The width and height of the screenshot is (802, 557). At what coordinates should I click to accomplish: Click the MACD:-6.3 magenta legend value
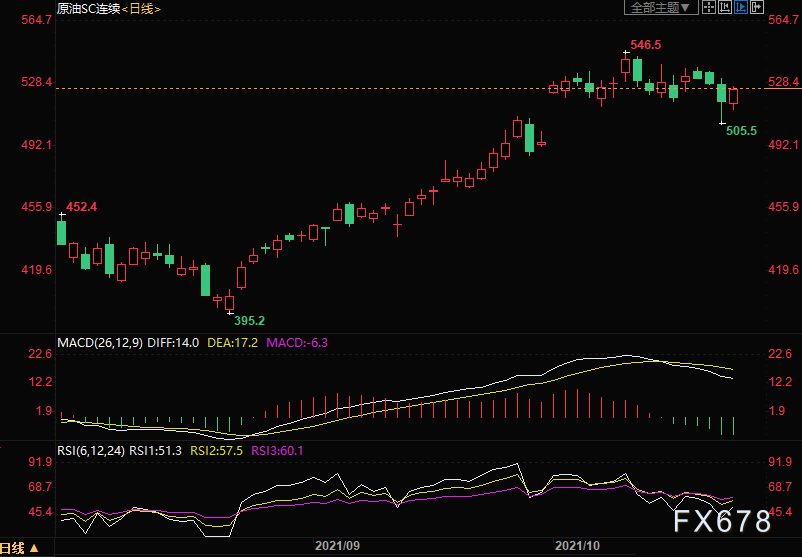(x=297, y=343)
